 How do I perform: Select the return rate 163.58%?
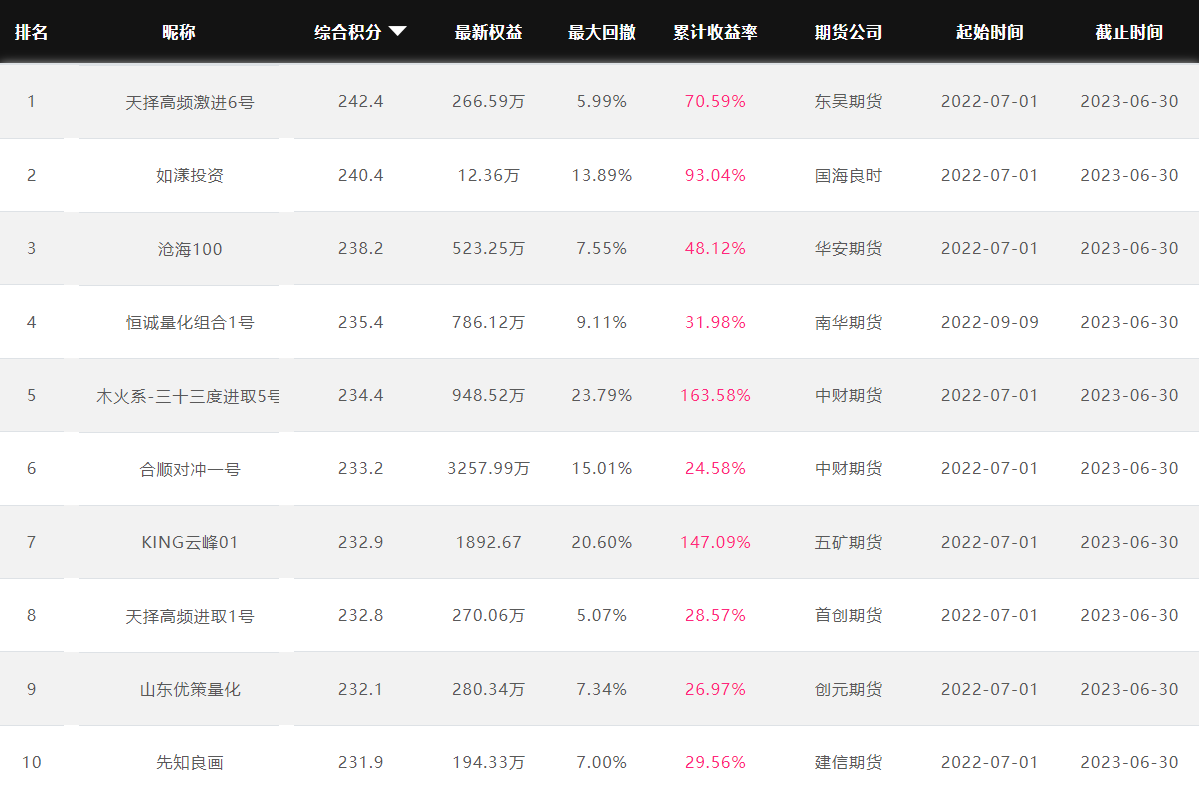click(x=715, y=395)
